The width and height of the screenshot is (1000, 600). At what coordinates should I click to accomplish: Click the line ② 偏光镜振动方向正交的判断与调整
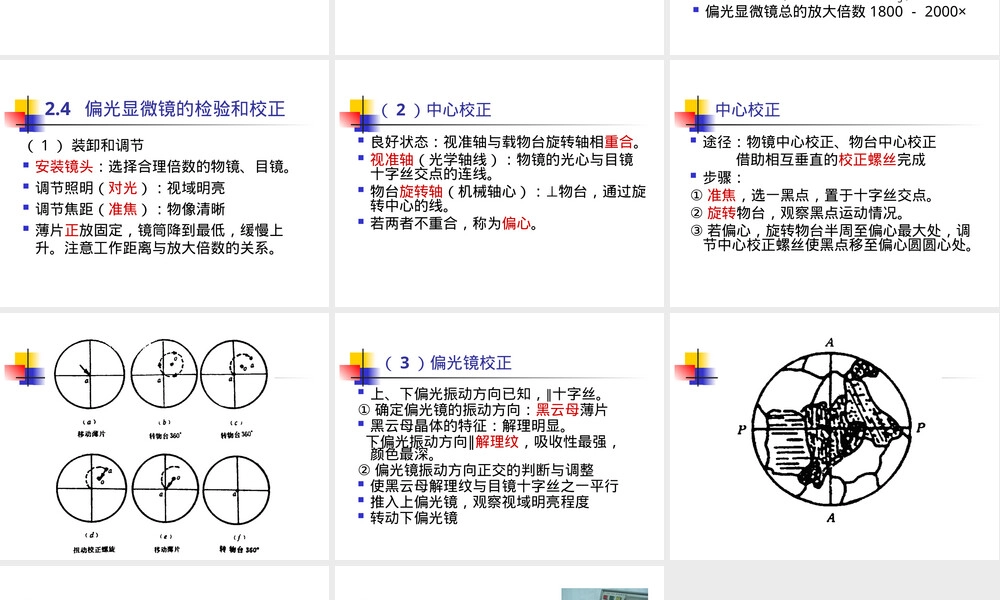point(476,470)
